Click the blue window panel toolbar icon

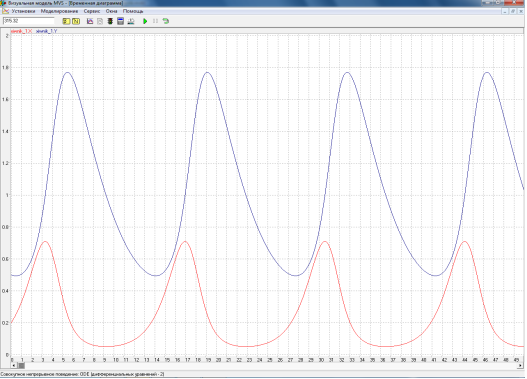[x=120, y=21]
